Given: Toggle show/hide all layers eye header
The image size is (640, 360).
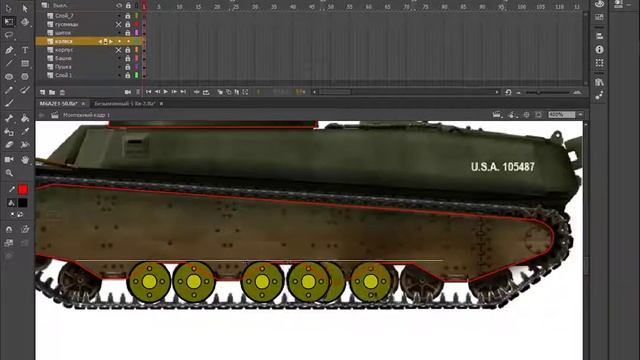Looking at the screenshot, I should coord(119,6).
